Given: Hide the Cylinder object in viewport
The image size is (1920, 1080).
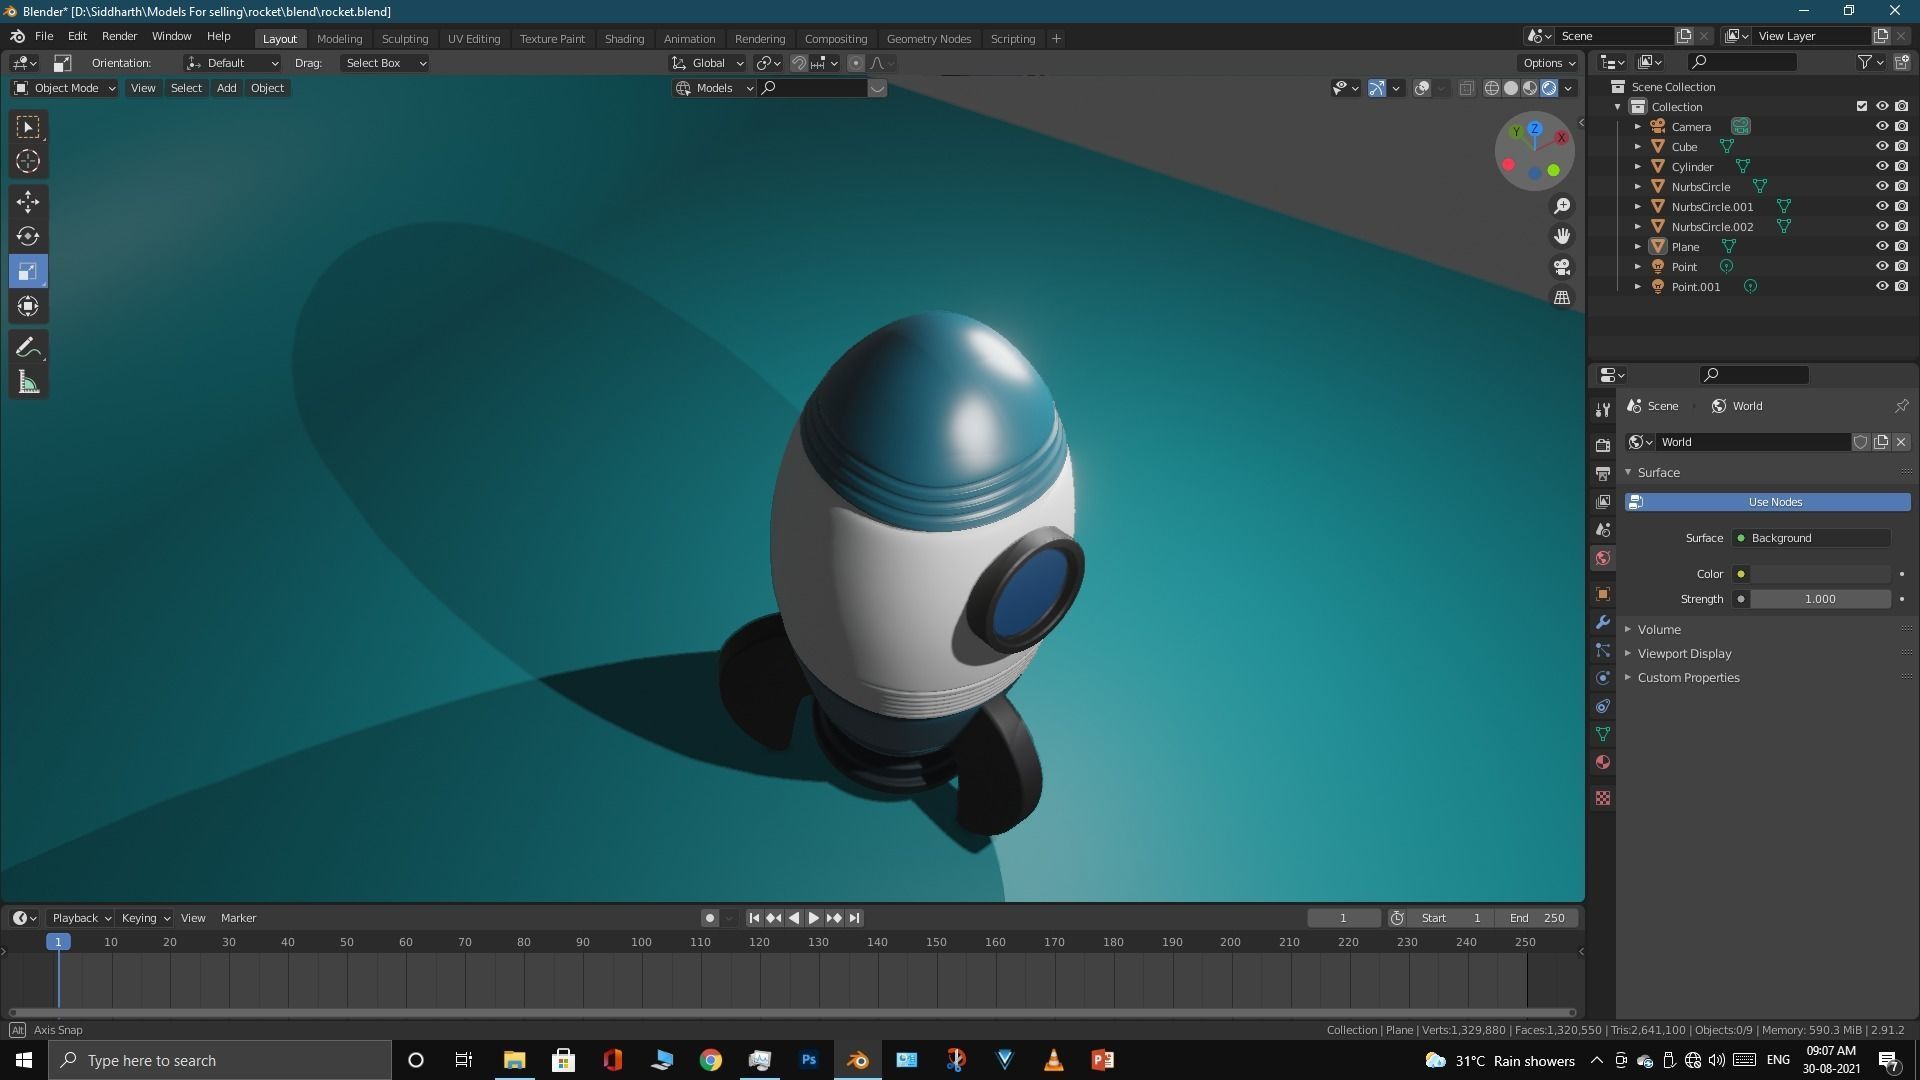Looking at the screenshot, I should [1881, 166].
